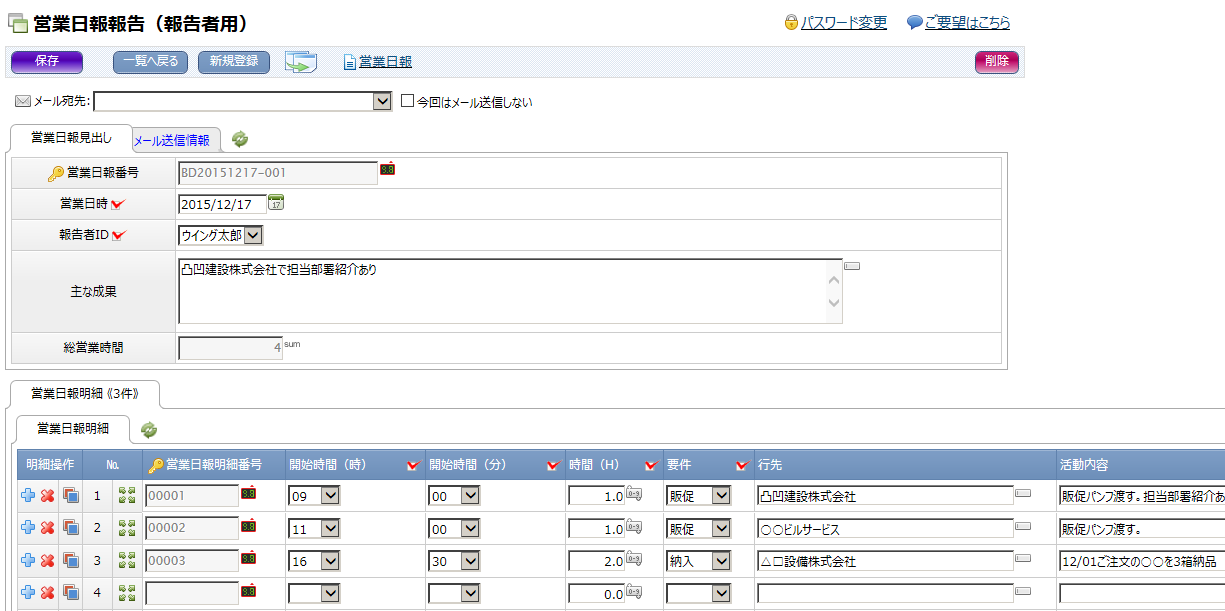Click the calendar icon beside 営業日時 date
This screenshot has width=1225, height=611.
[x=276, y=203]
